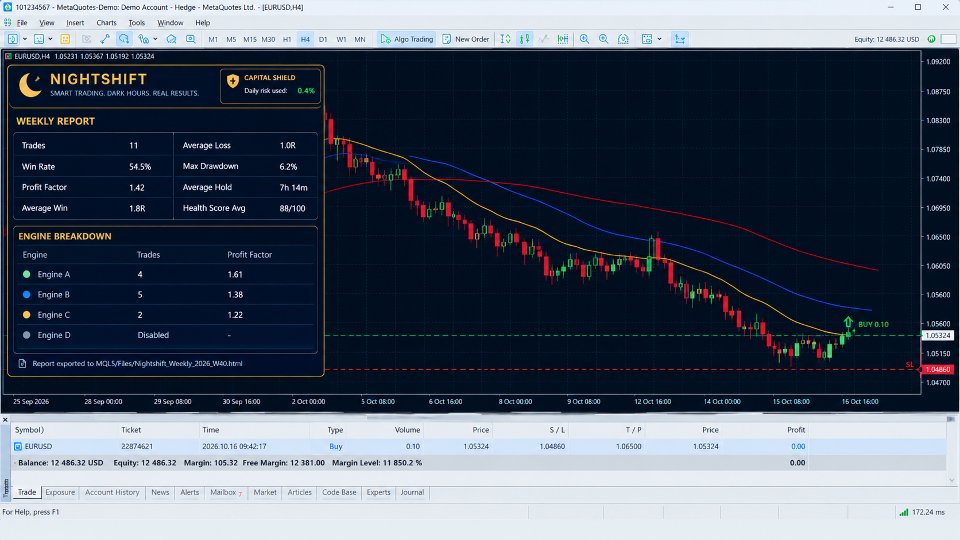
Task: Click the green status icon beside Equity
Action: pos(931,39)
